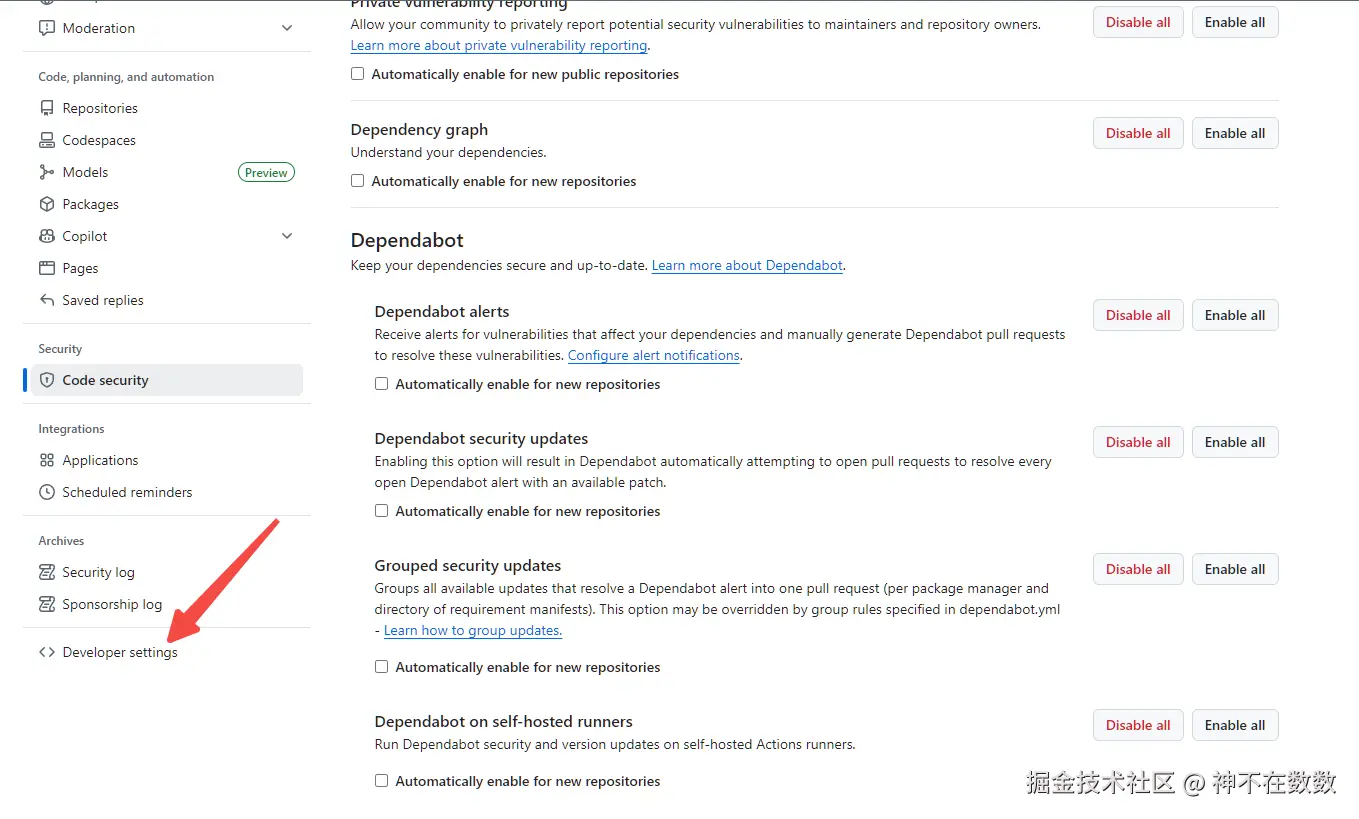Click the Codespaces icon in sidebar
This screenshot has width=1359, height=819.
46,140
